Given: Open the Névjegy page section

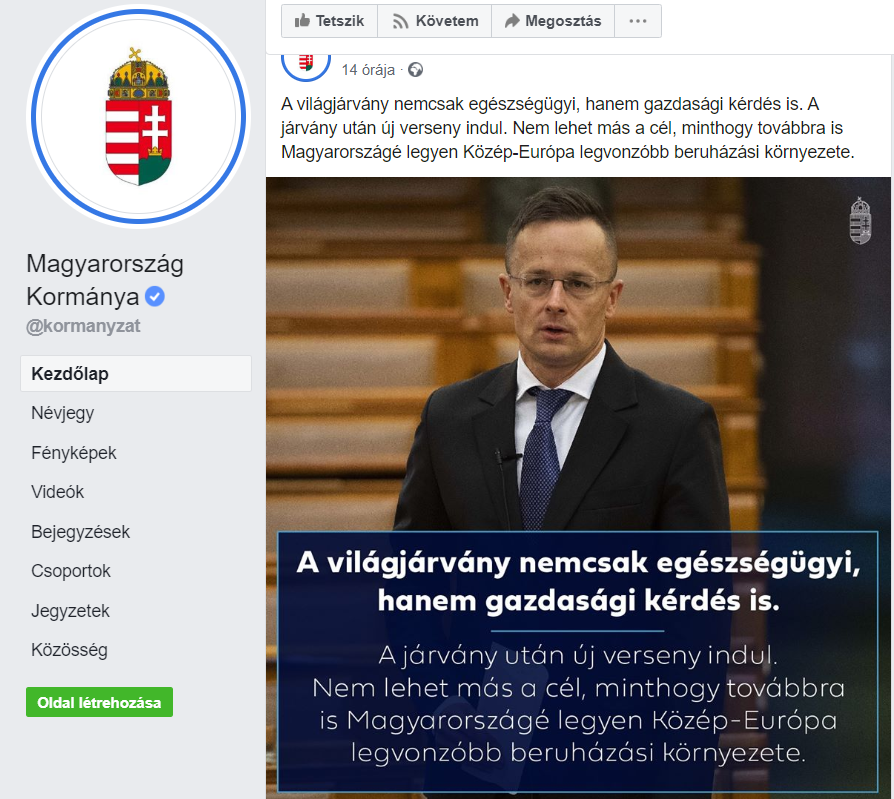Looking at the screenshot, I should click(x=63, y=413).
